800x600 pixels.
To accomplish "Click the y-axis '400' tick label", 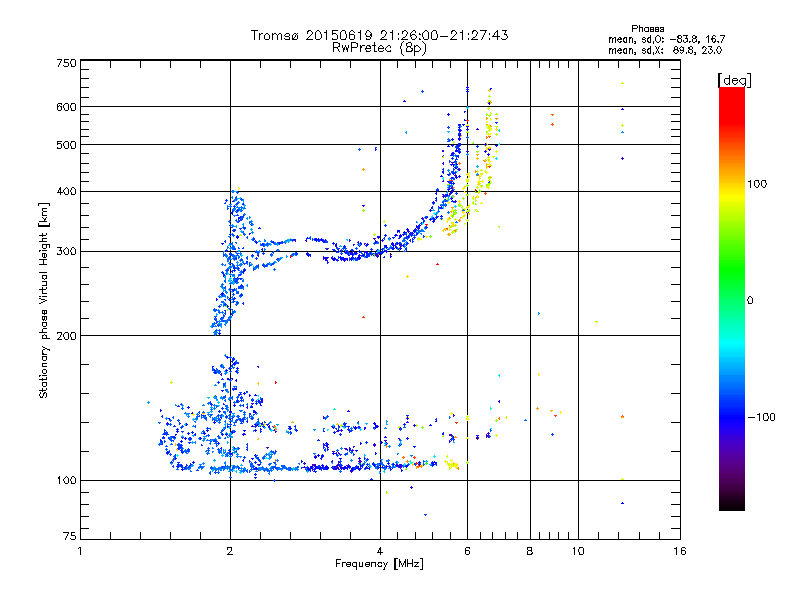I will point(66,192).
